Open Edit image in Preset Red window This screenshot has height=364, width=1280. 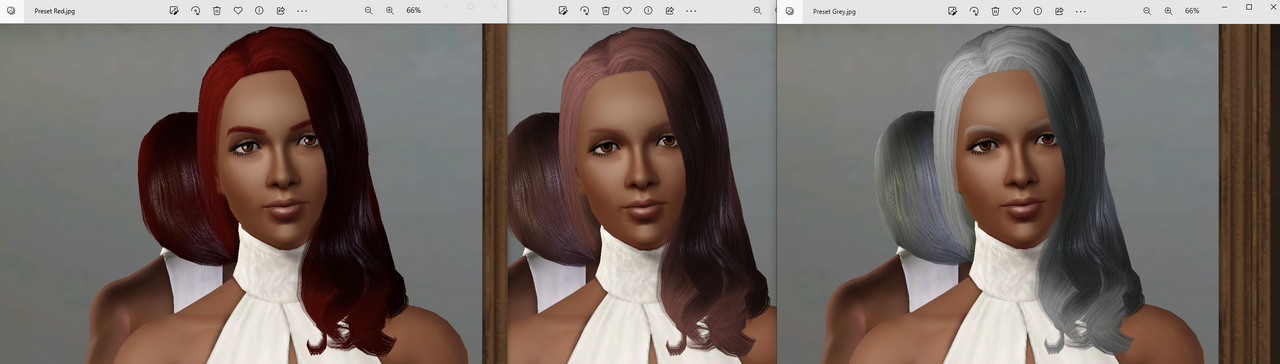(x=174, y=10)
